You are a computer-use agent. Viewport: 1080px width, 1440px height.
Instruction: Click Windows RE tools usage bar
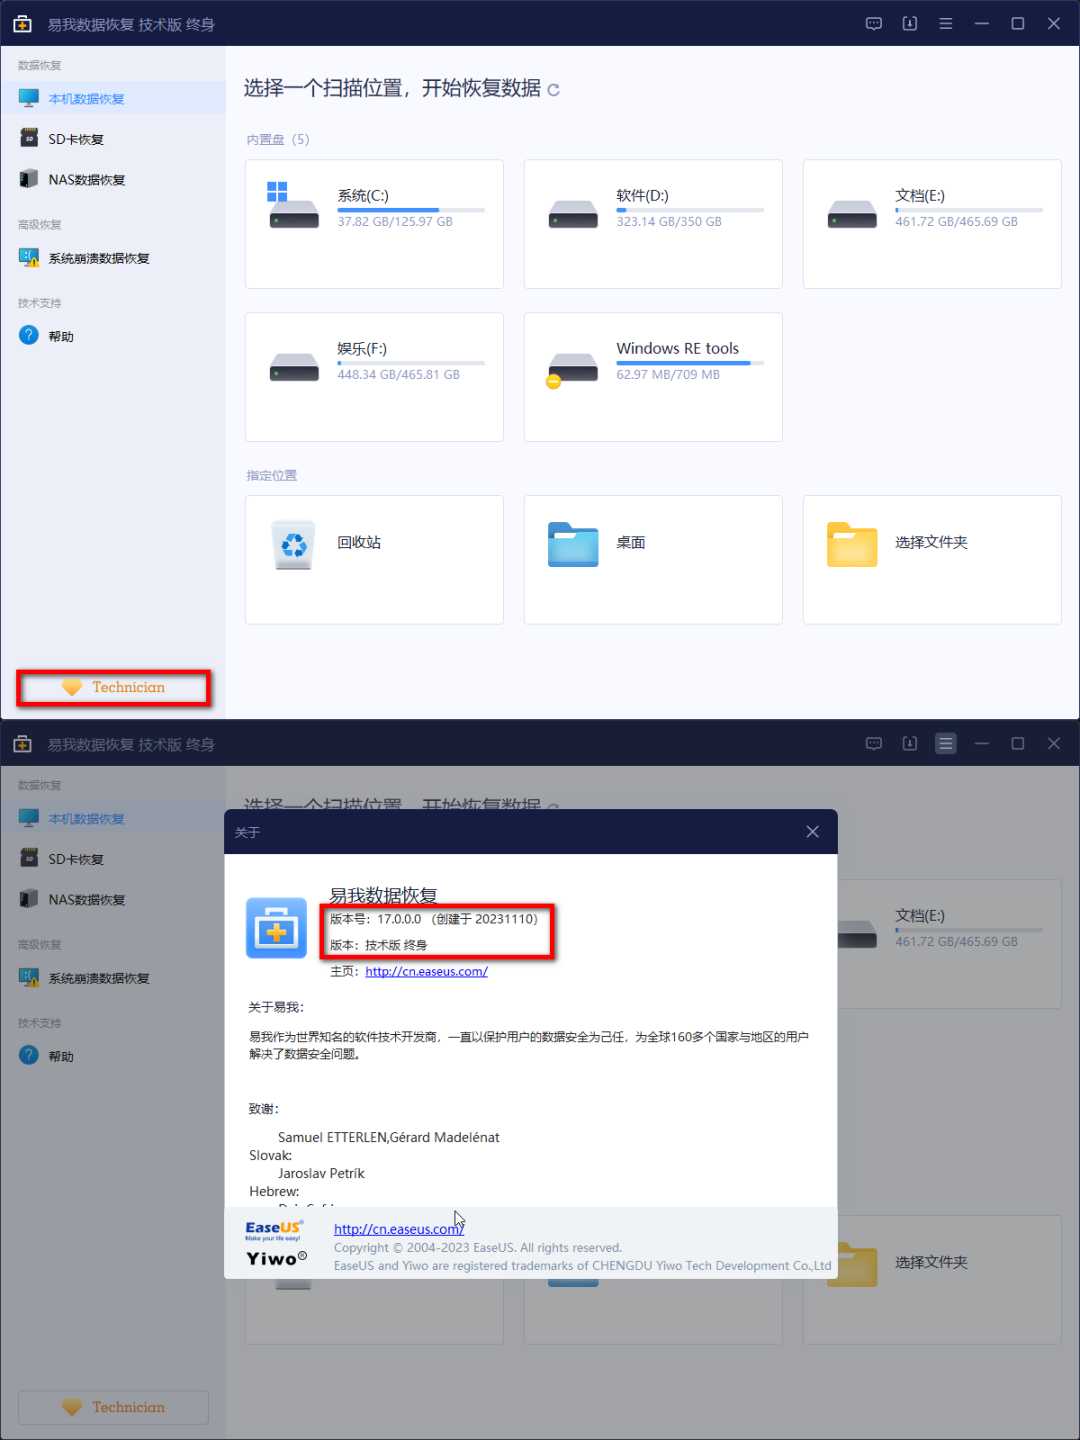click(690, 363)
